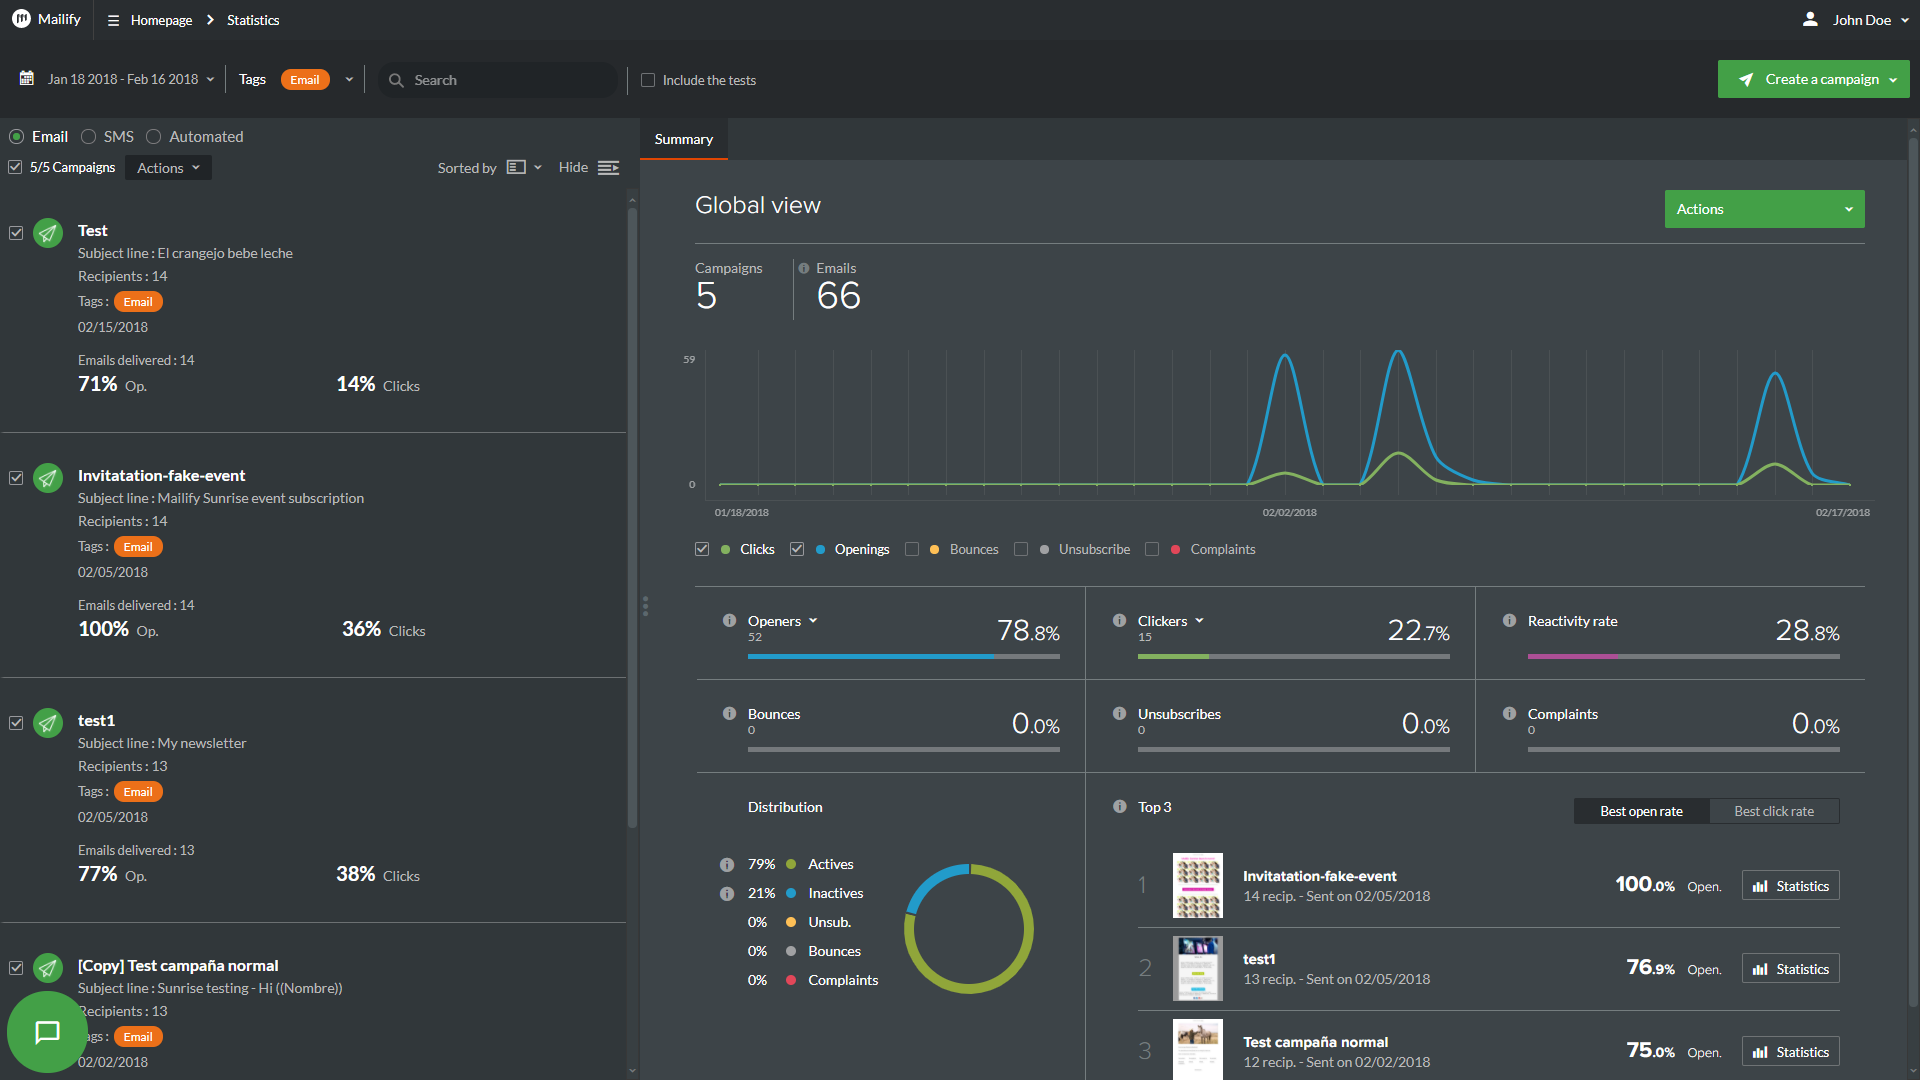This screenshot has width=1920, height=1080.
Task: Select the Best open rate tab
Action: 1641,811
